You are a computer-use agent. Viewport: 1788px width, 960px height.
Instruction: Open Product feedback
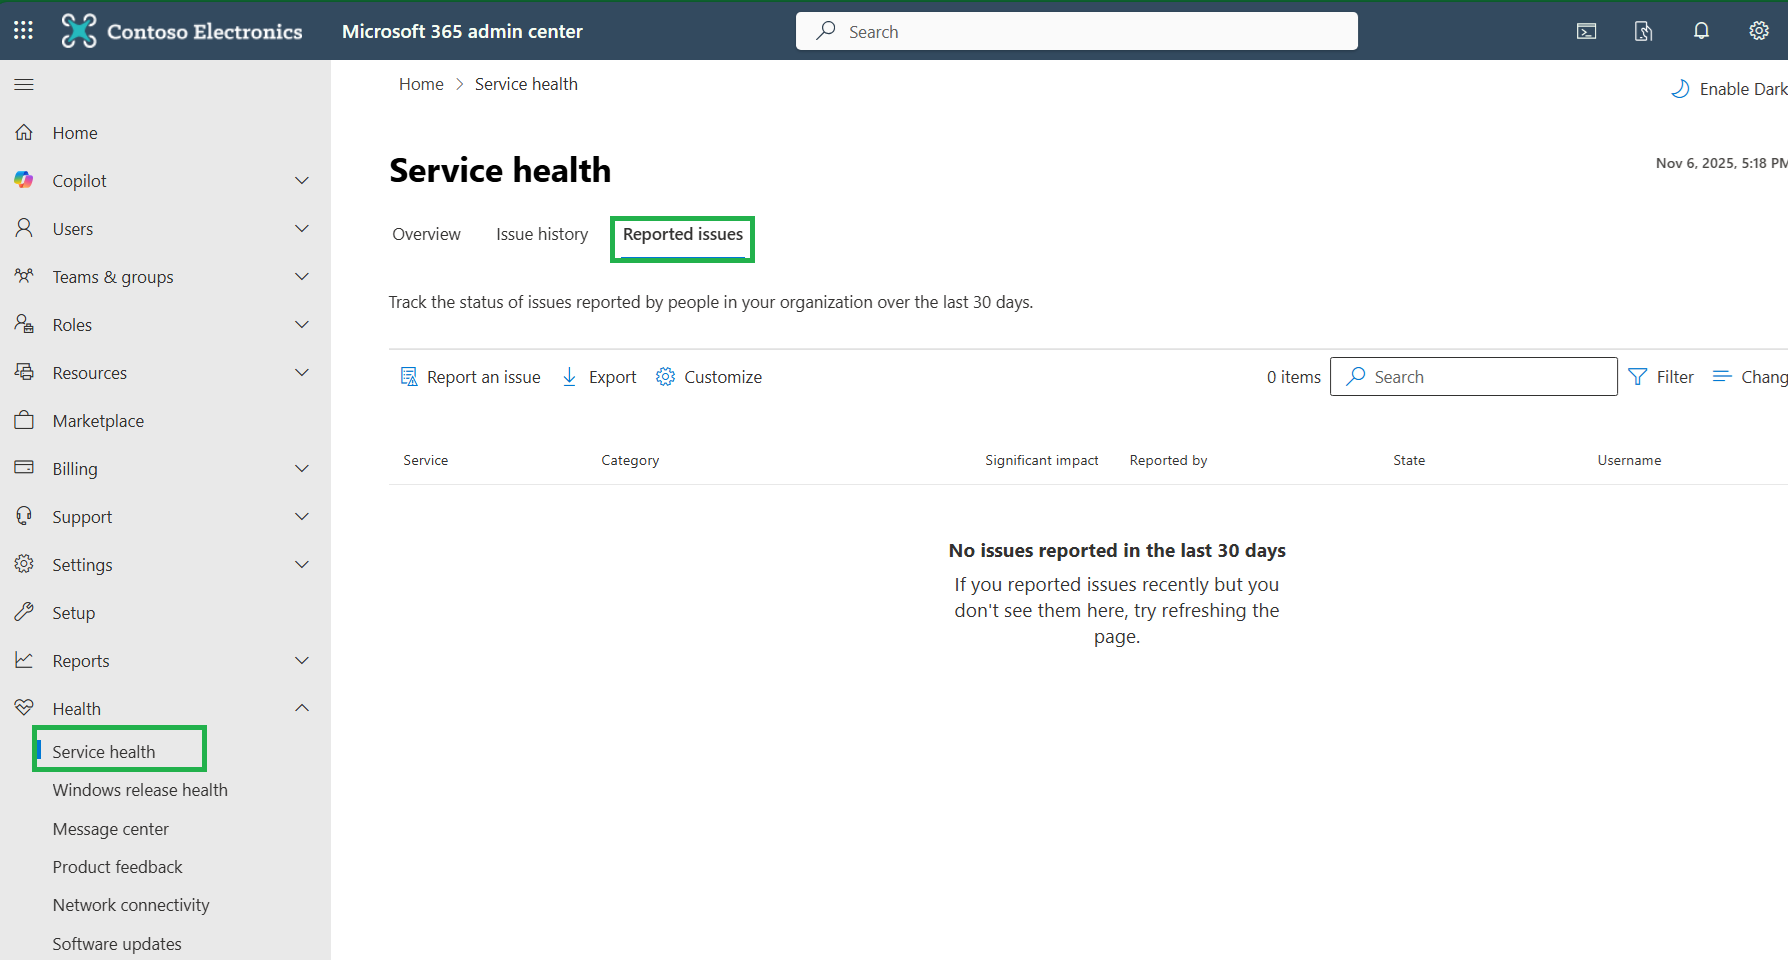point(118,867)
